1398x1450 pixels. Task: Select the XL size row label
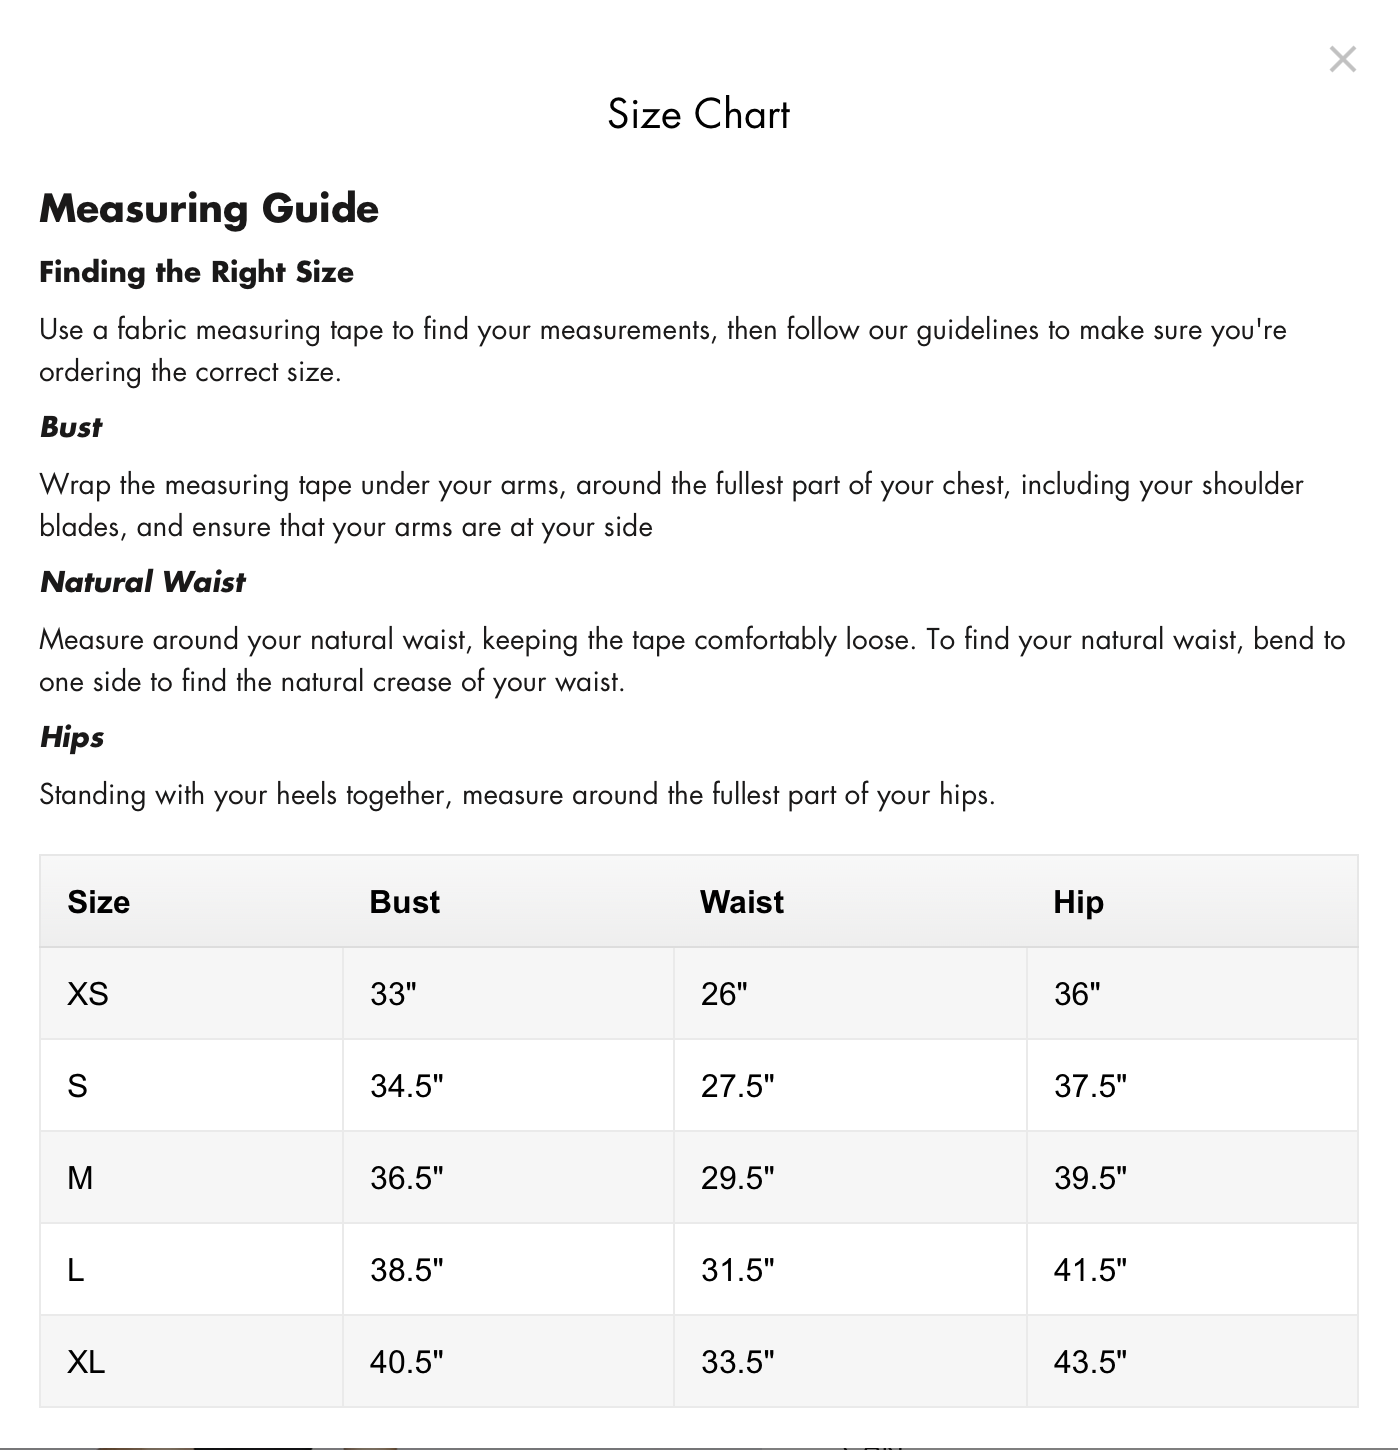click(86, 1362)
